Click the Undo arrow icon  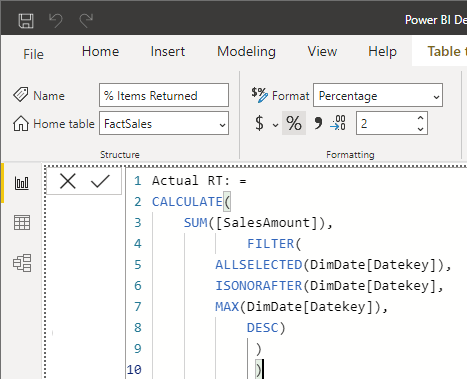point(56,20)
